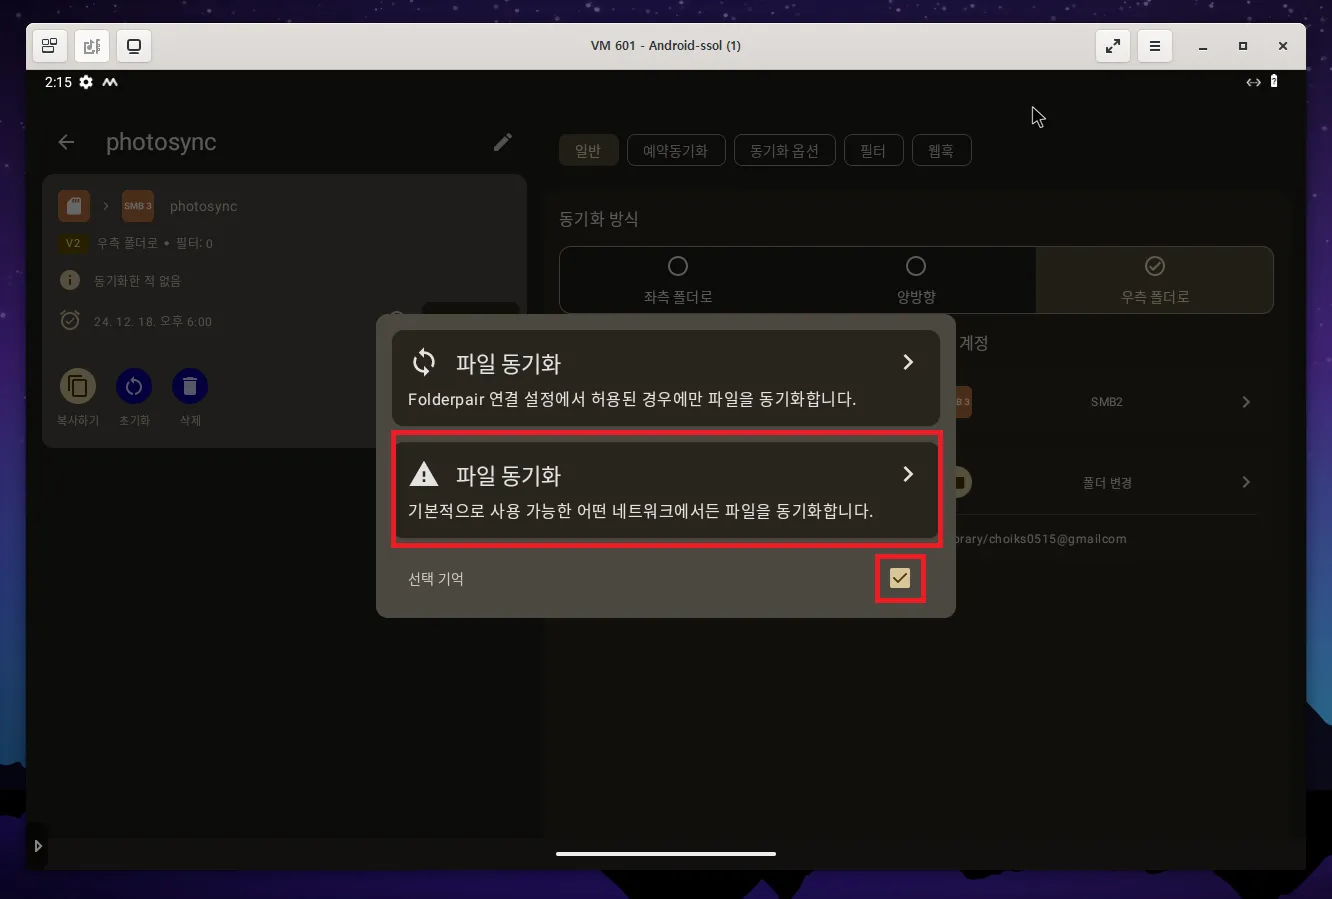1332x899 pixels.
Task: Open the 폴더 변경 folder change chevron
Action: pos(1246,482)
